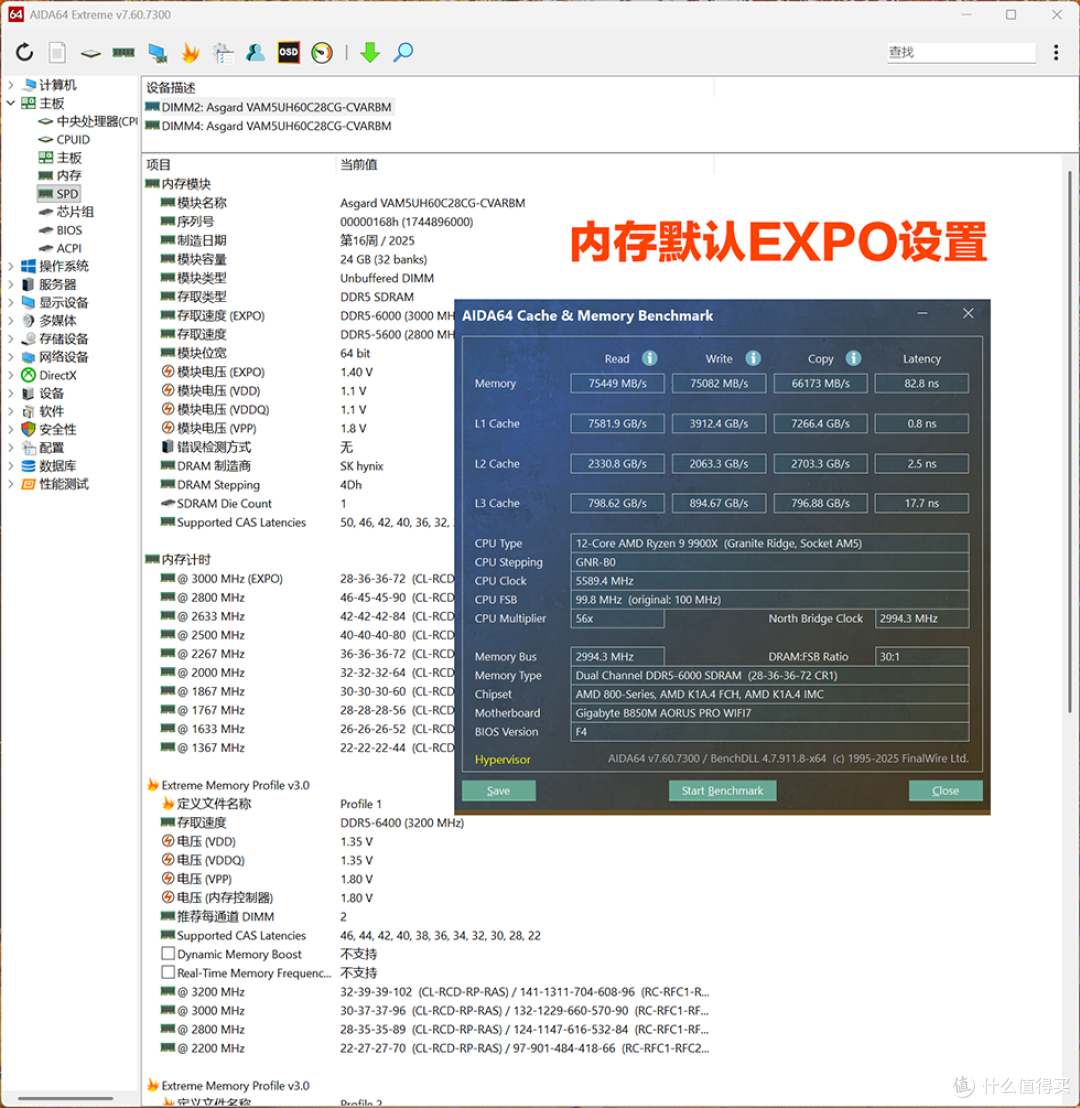
Task: Click the 查找 search field
Action: click(961, 52)
